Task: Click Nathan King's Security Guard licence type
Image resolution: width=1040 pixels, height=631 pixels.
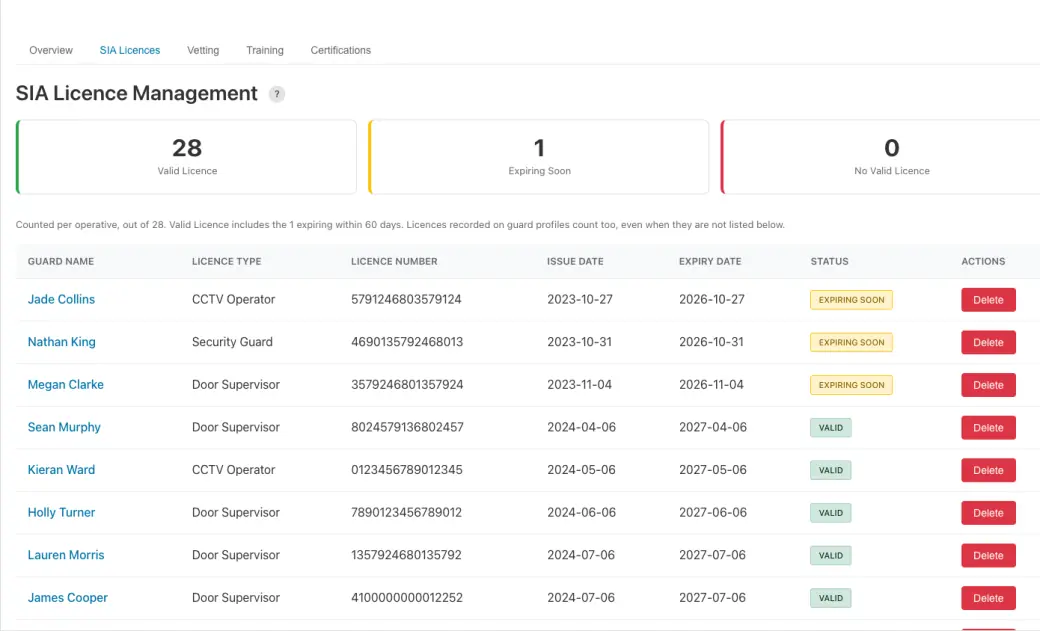Action: pos(232,342)
